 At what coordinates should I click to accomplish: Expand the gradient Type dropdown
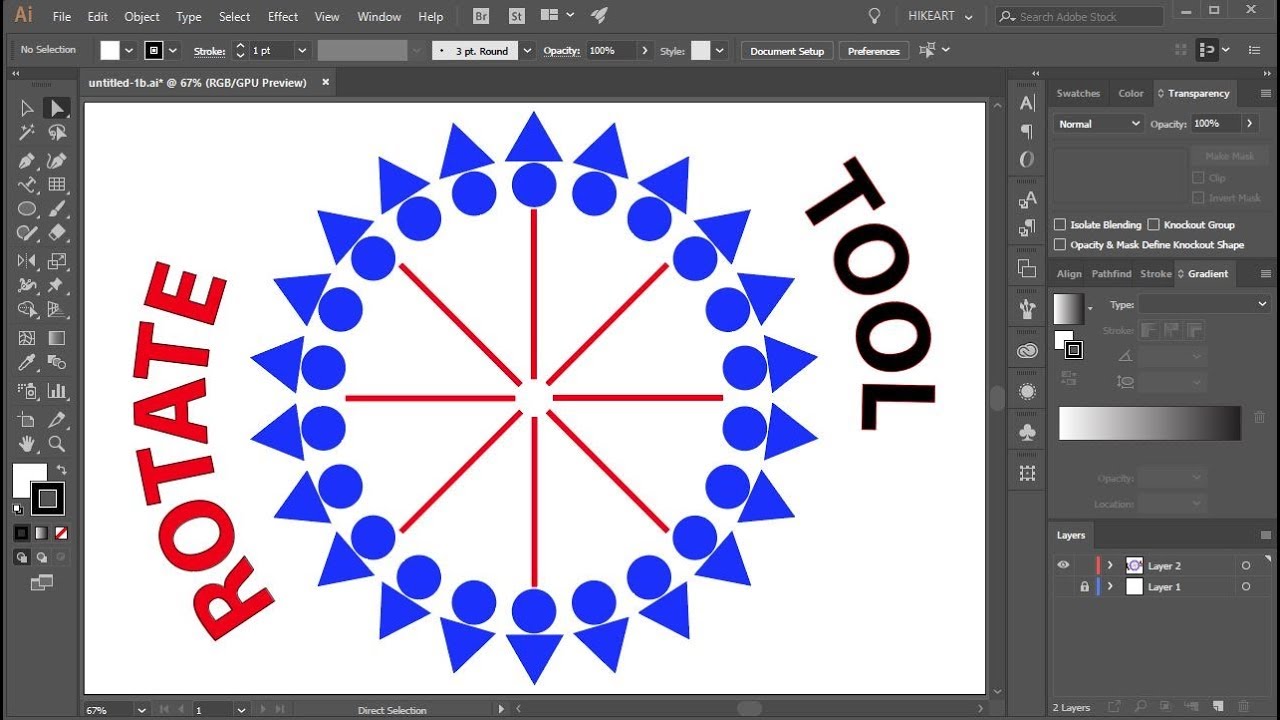coord(1204,304)
